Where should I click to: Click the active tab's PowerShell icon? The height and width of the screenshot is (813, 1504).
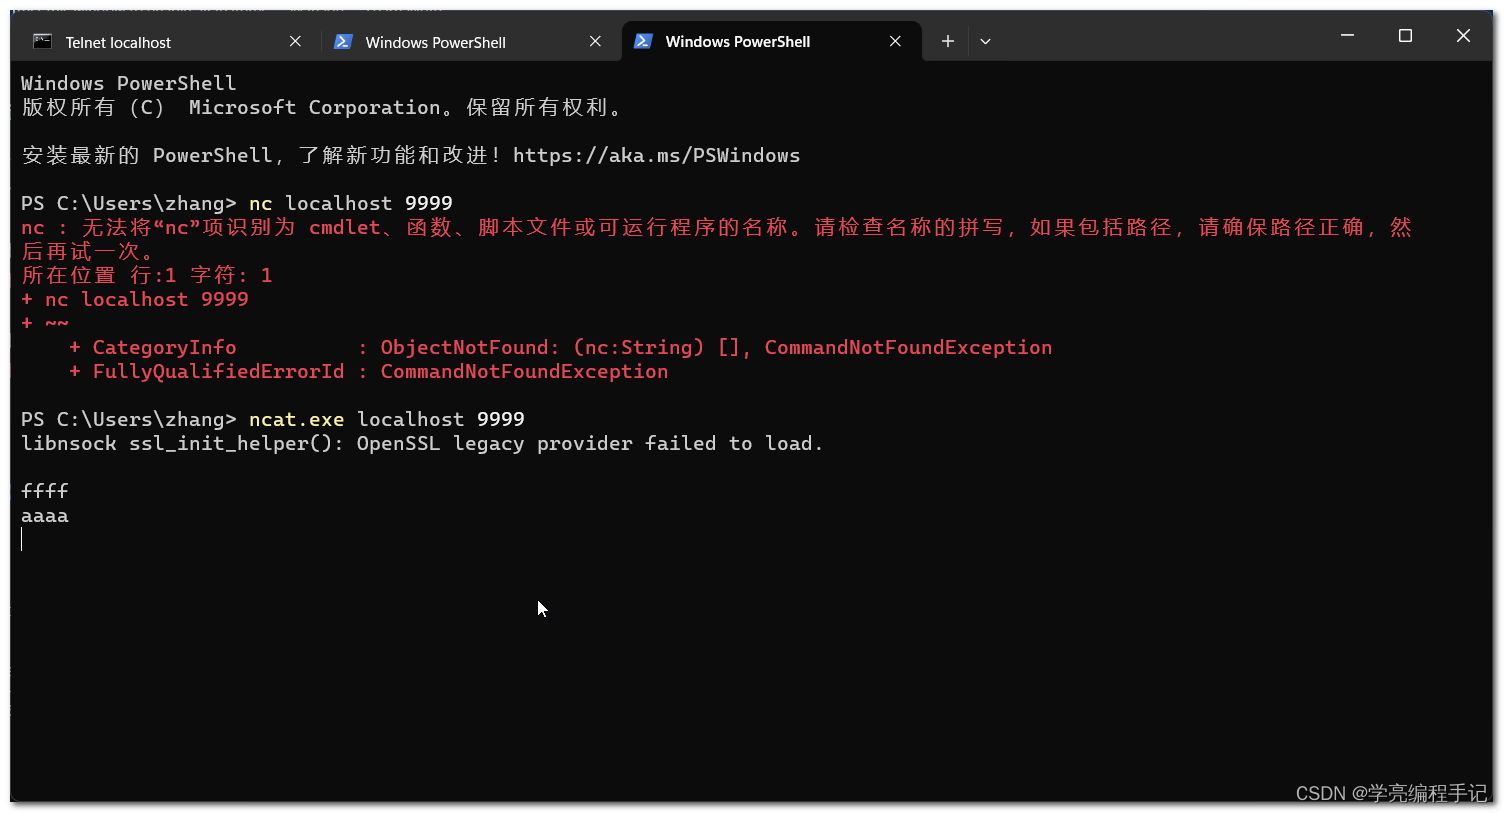click(644, 41)
